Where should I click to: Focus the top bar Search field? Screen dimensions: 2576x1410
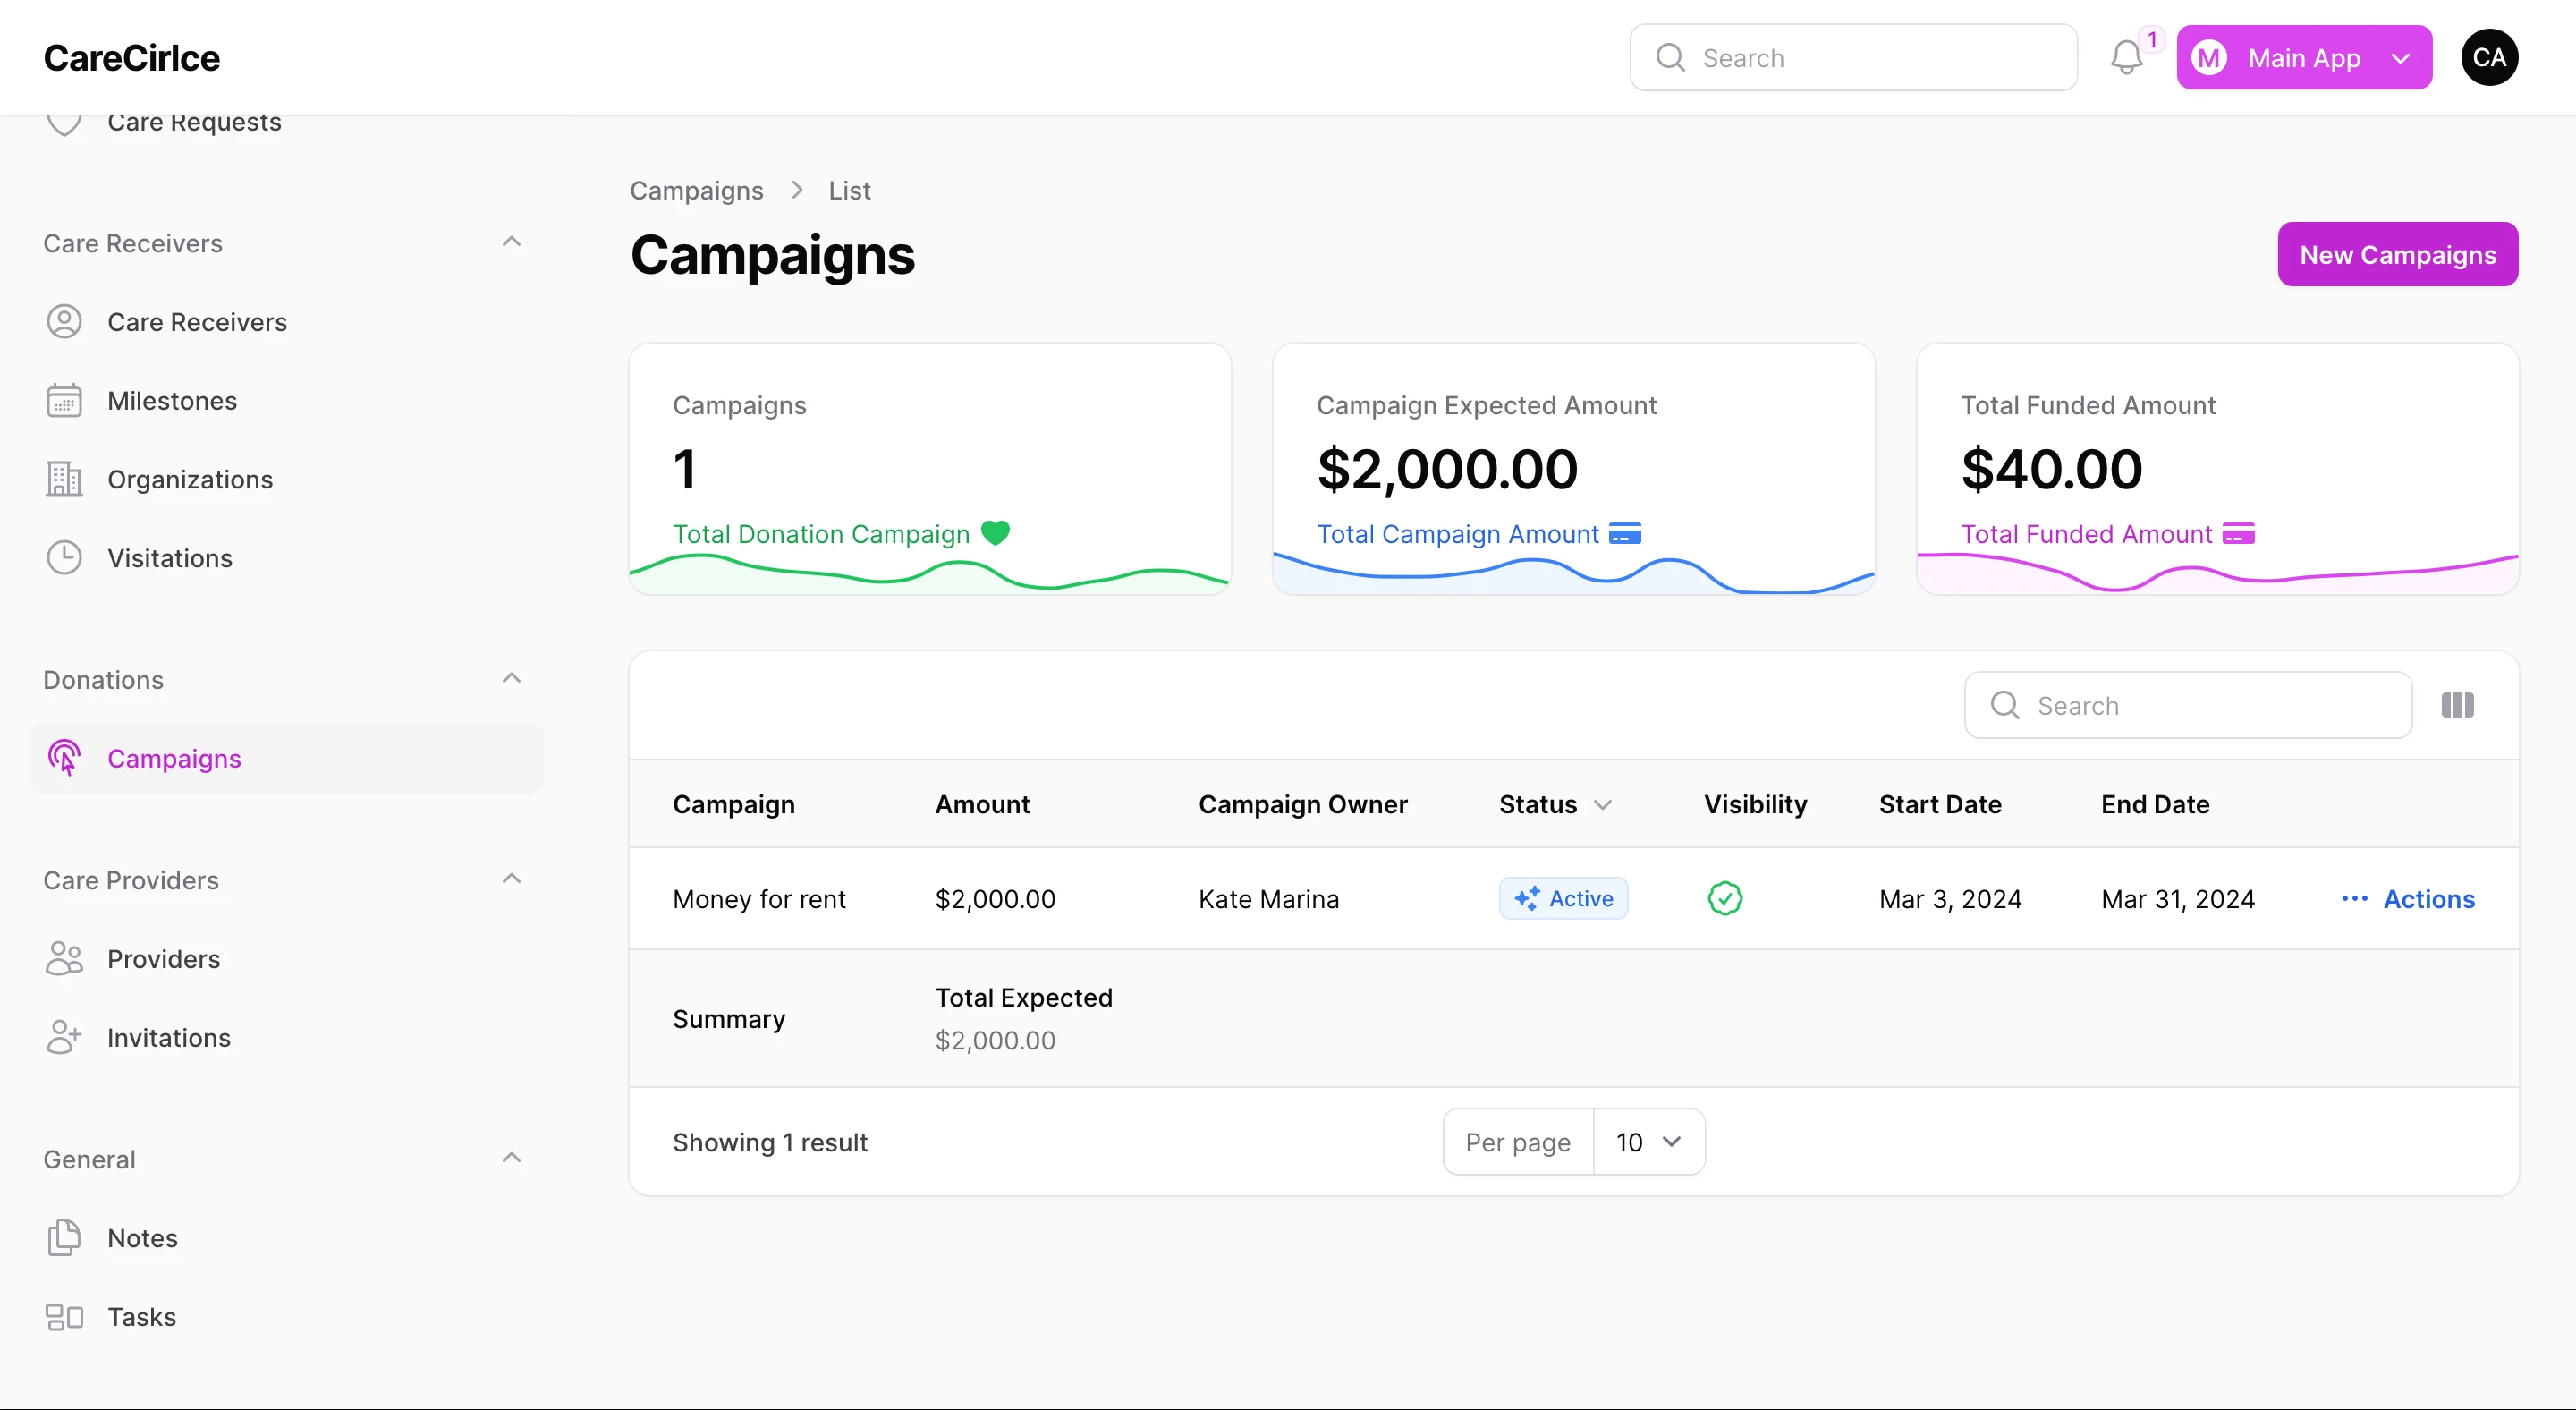(x=1853, y=57)
